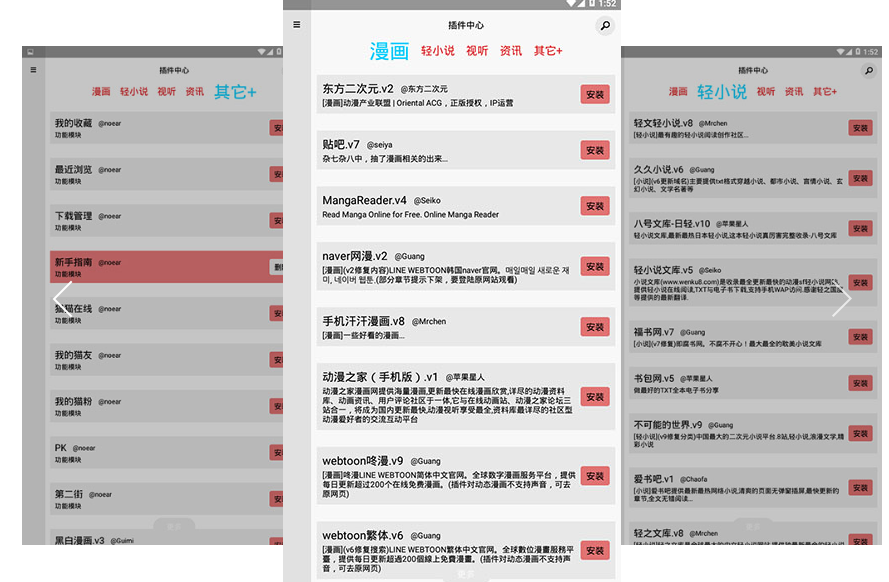This screenshot has width=889, height=582.
Task: Tap the 贴吧.v7 plugin title
Action: coord(341,145)
